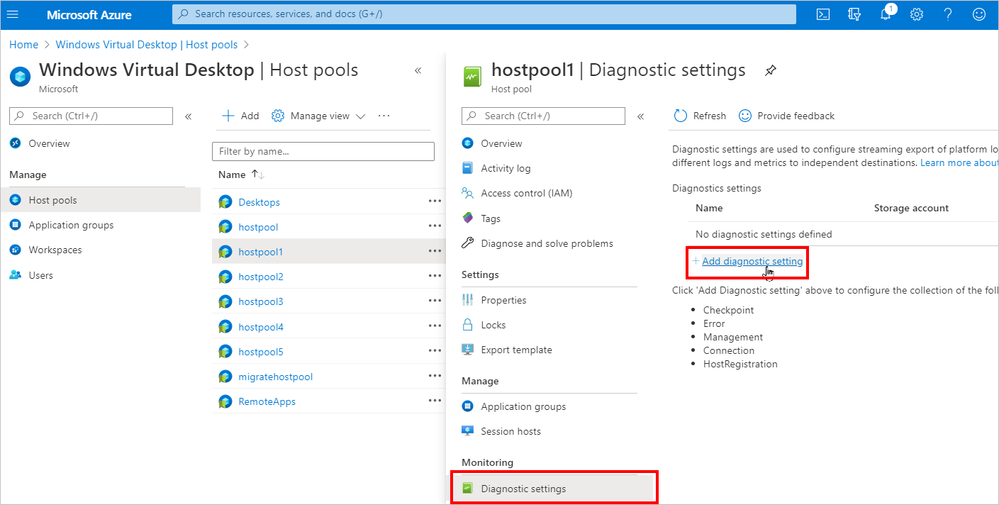Collapse the left Windows Virtual Desktop menu
Screen dimensions: 999x505
tap(189, 116)
